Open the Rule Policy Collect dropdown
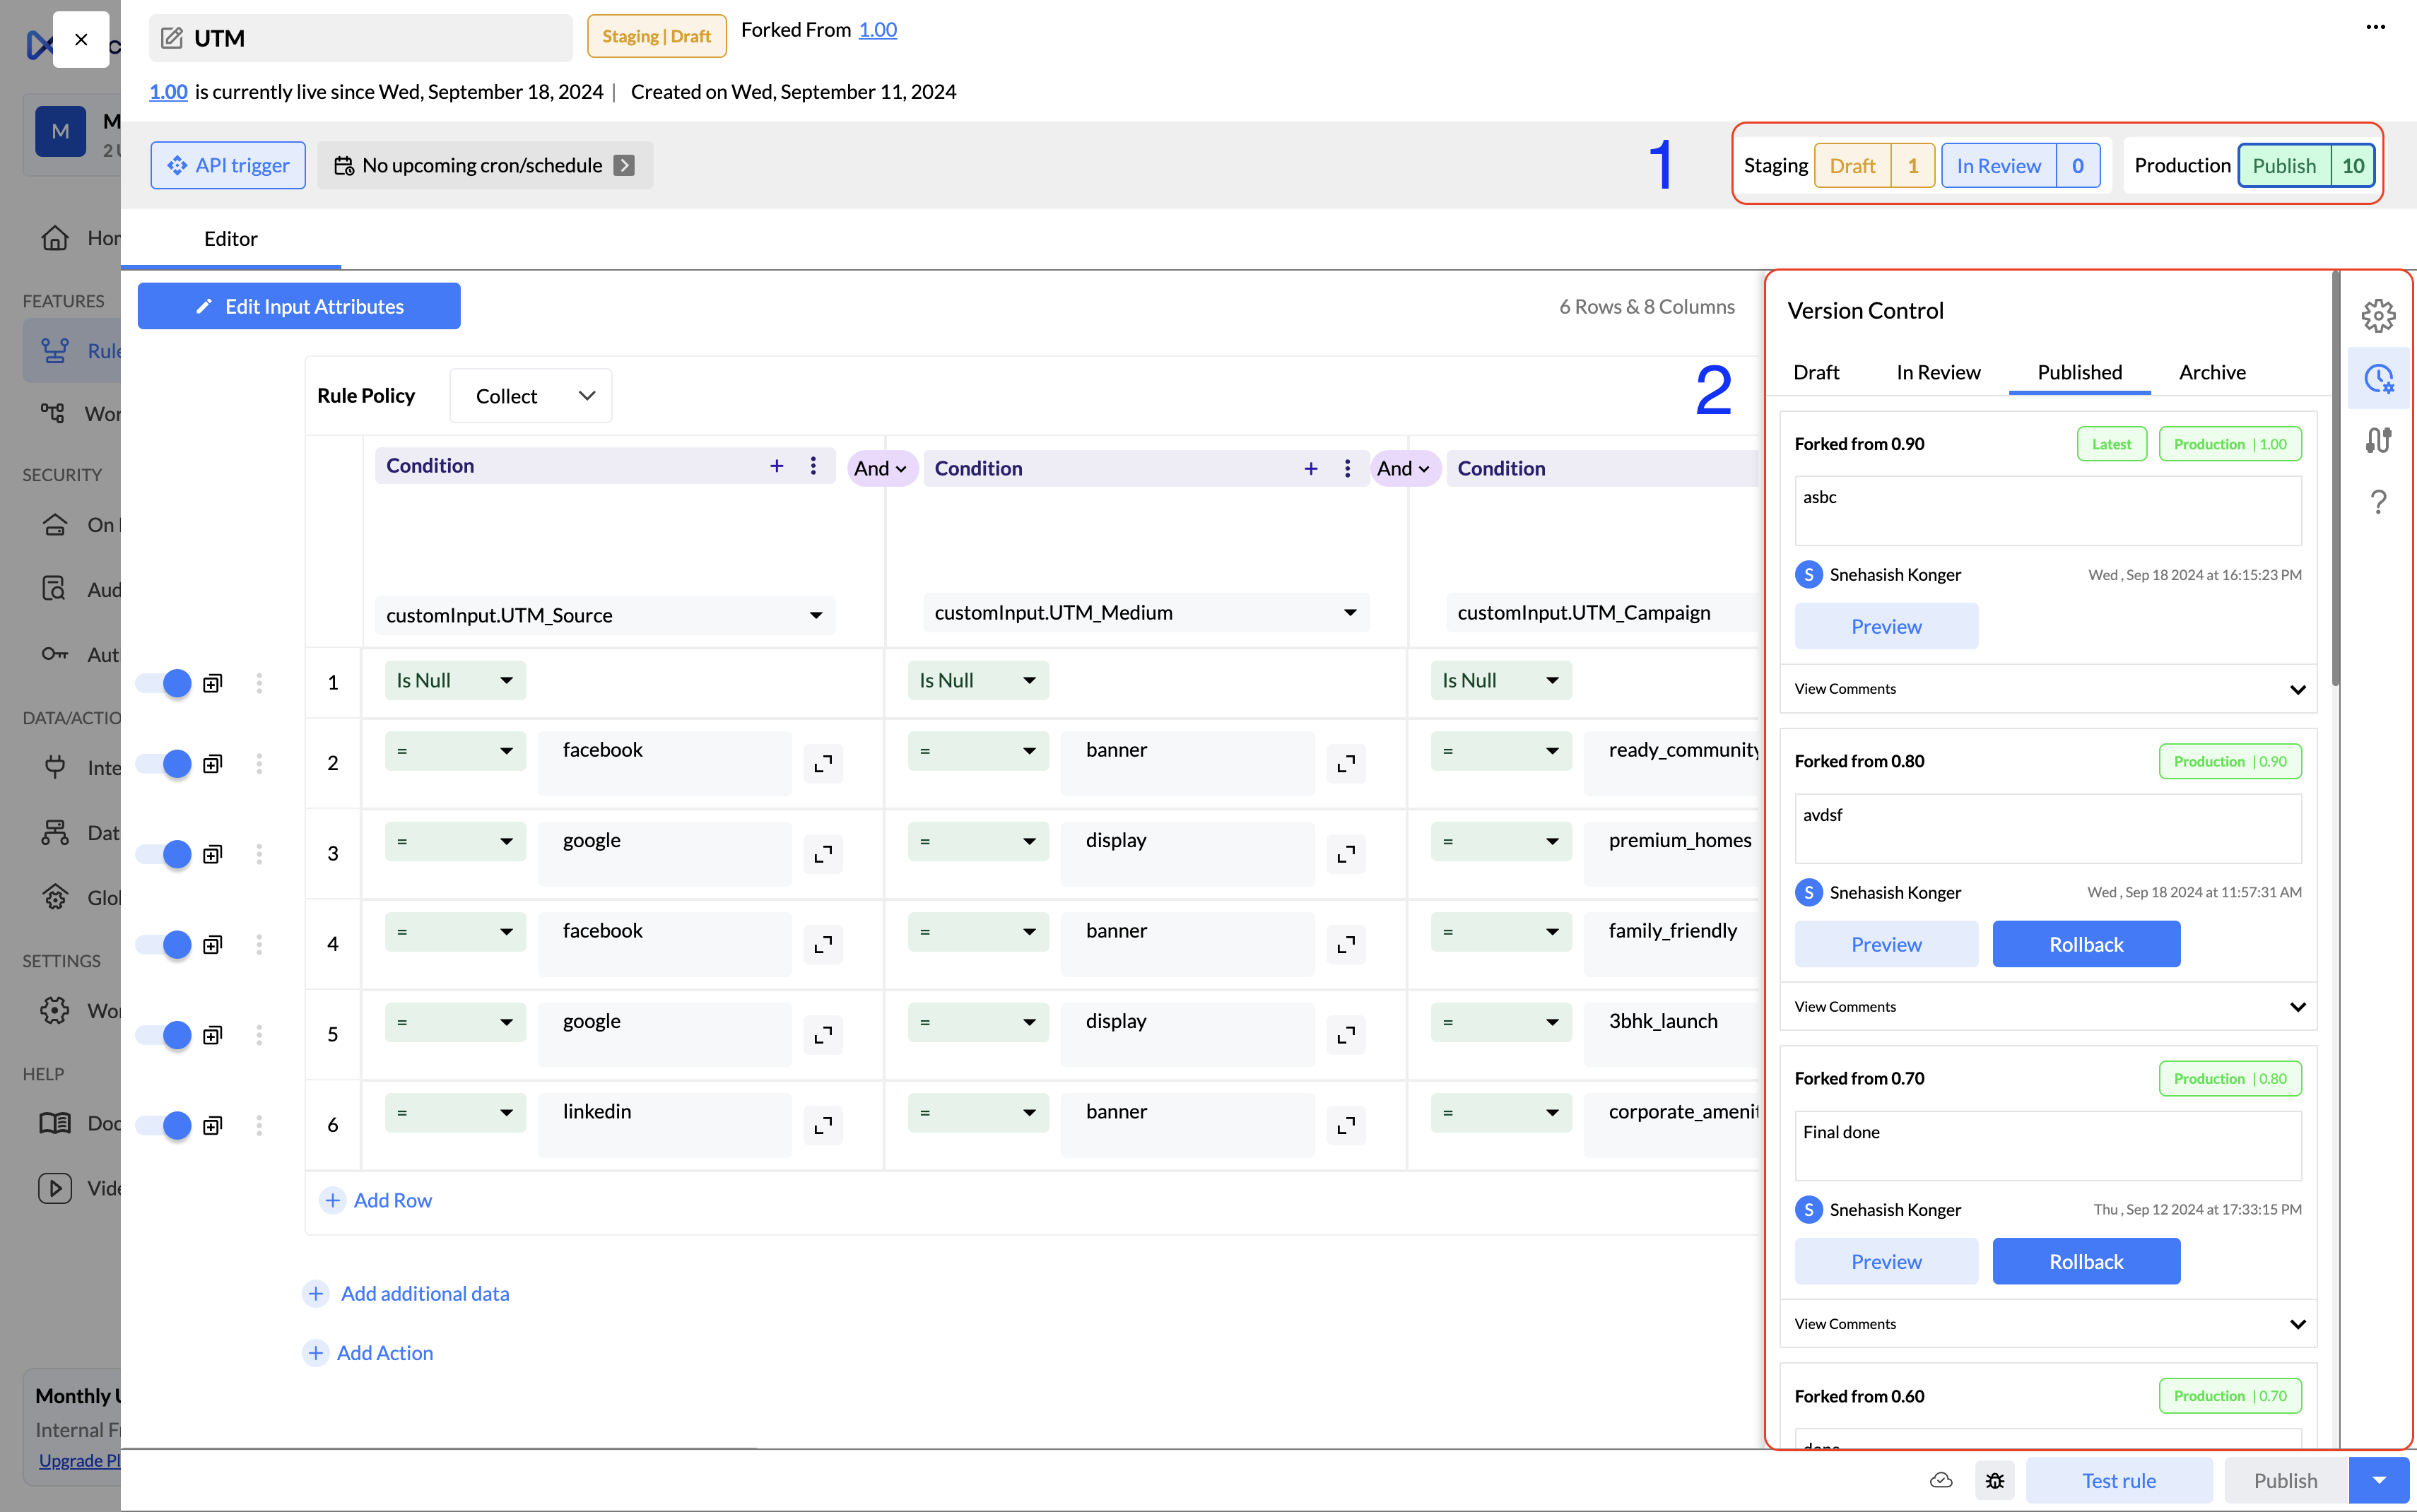Viewport: 2417px width, 1512px height. pos(531,396)
